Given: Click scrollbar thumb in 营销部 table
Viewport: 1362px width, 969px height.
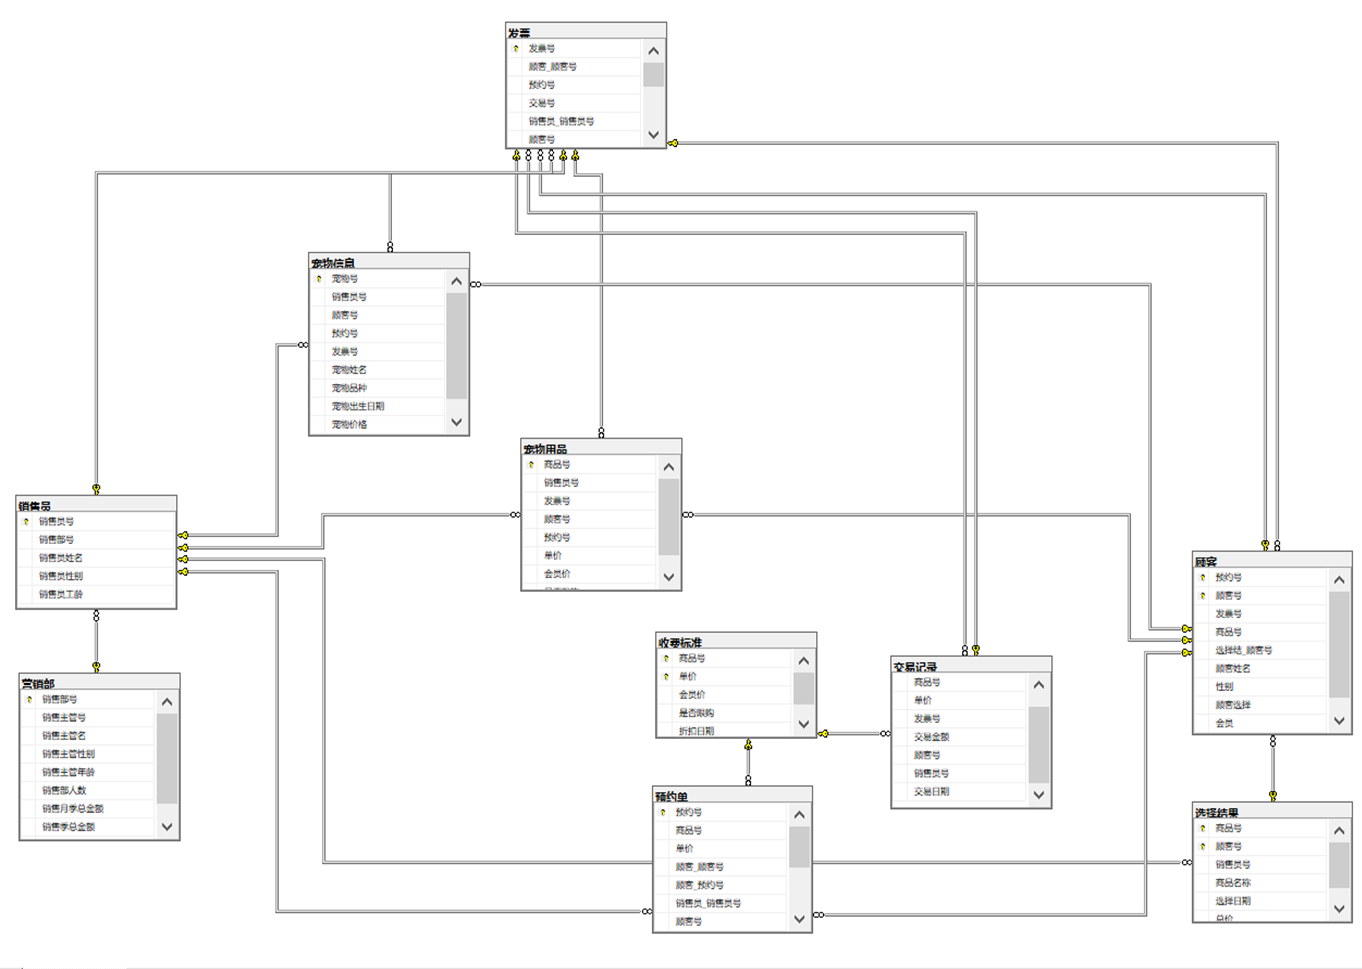Looking at the screenshot, I should 167,759.
